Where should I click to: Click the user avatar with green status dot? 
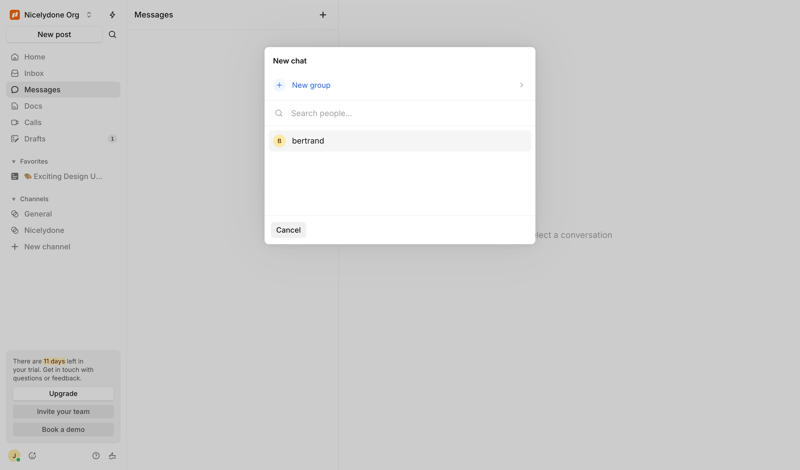click(x=14, y=456)
